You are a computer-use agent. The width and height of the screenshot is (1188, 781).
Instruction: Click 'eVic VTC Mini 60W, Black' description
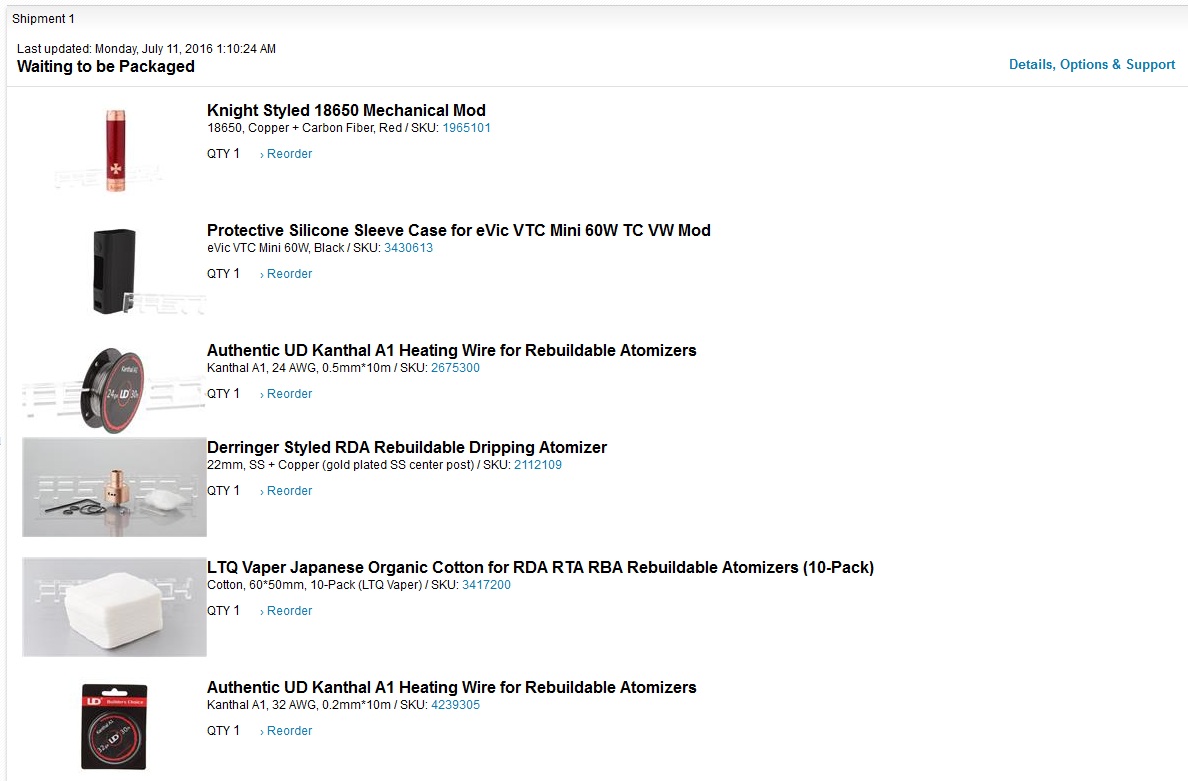point(276,248)
